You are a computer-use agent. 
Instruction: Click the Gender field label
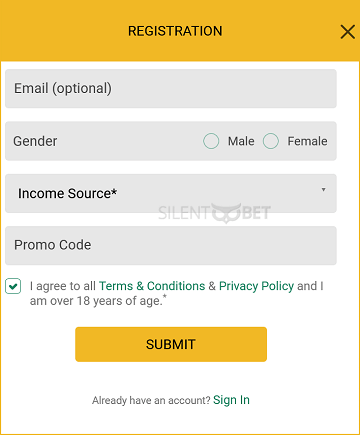(35, 141)
